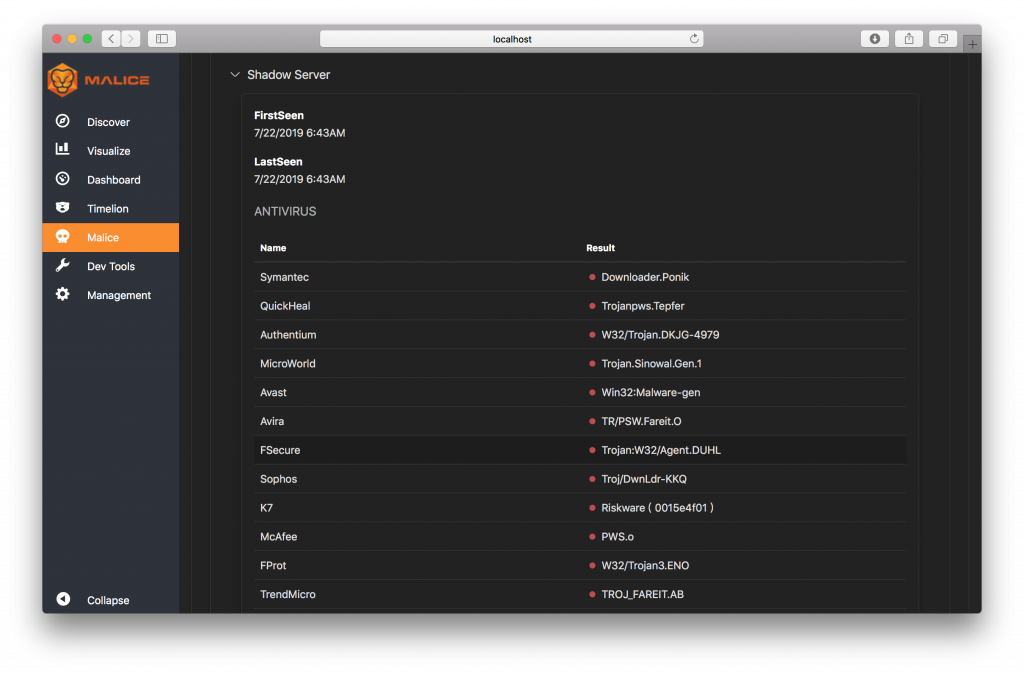This screenshot has height=674, width=1024.
Task: Click the ANTIVIRUS section heading
Action: pos(285,211)
